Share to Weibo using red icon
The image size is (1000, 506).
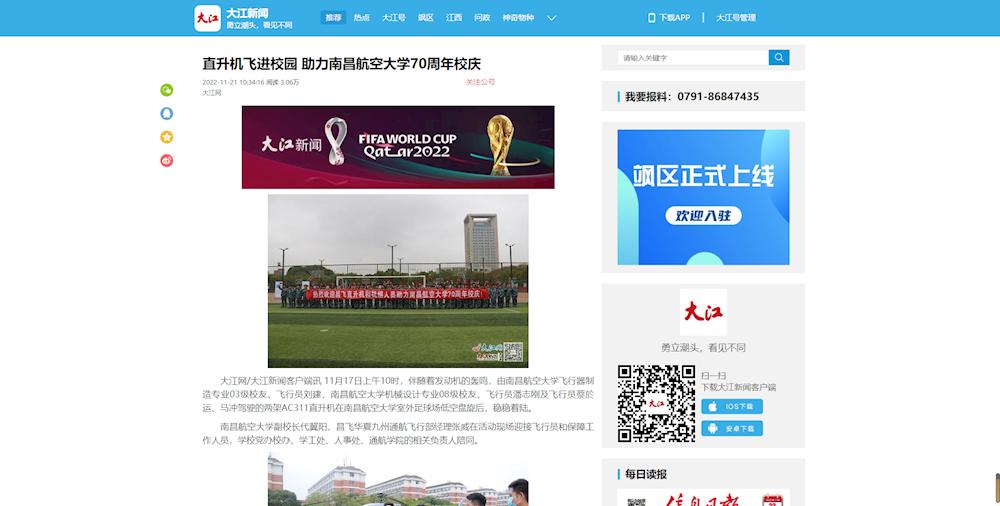coord(167,161)
